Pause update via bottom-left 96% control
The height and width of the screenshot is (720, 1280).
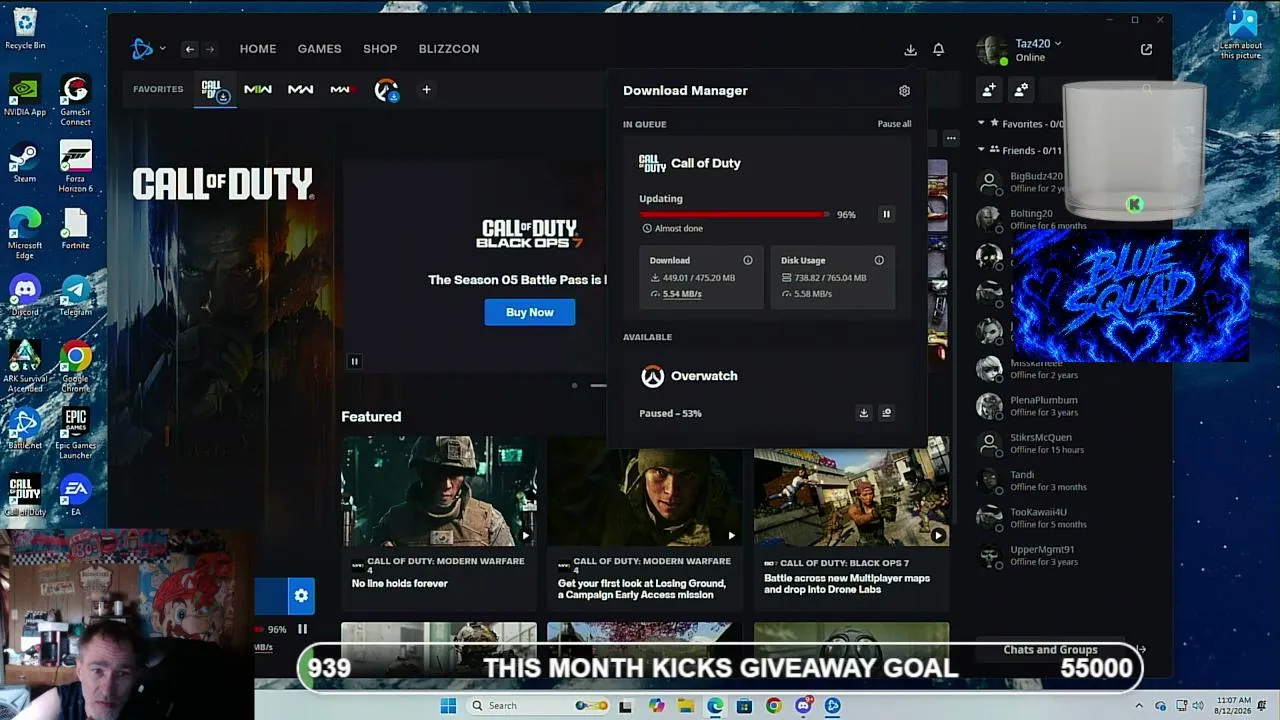point(302,629)
